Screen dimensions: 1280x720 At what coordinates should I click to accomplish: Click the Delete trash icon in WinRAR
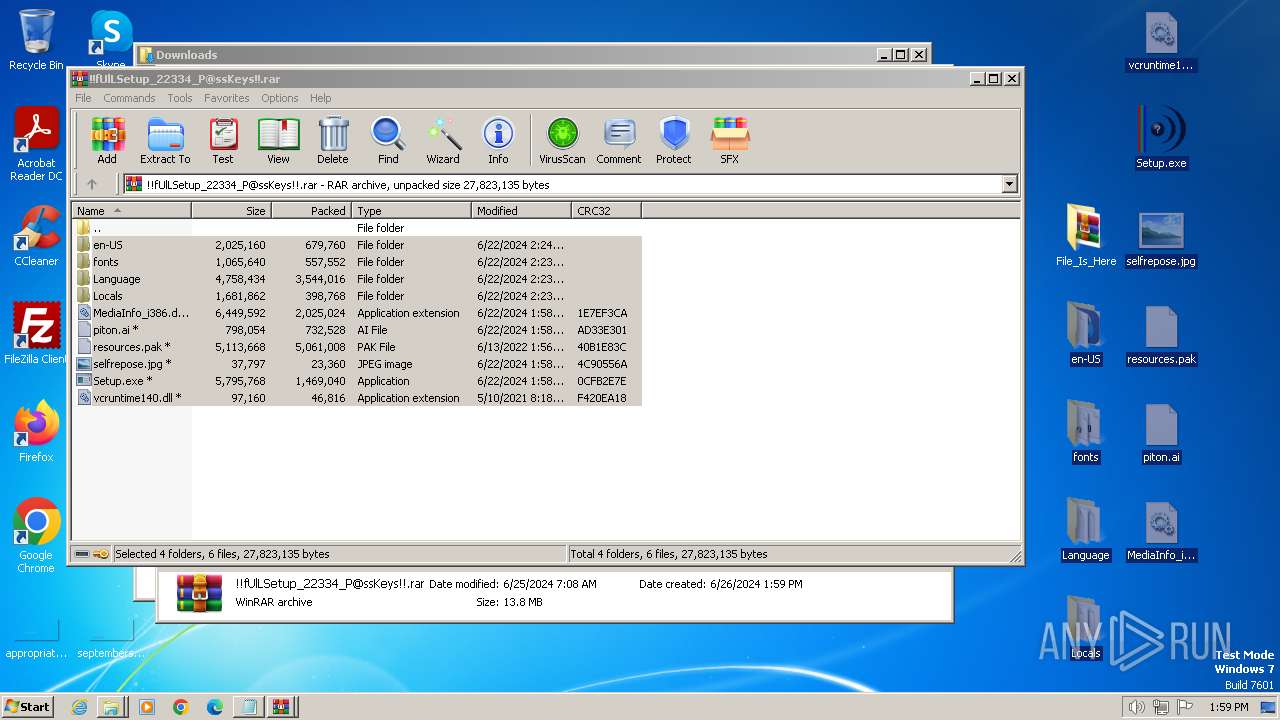pyautogui.click(x=333, y=140)
